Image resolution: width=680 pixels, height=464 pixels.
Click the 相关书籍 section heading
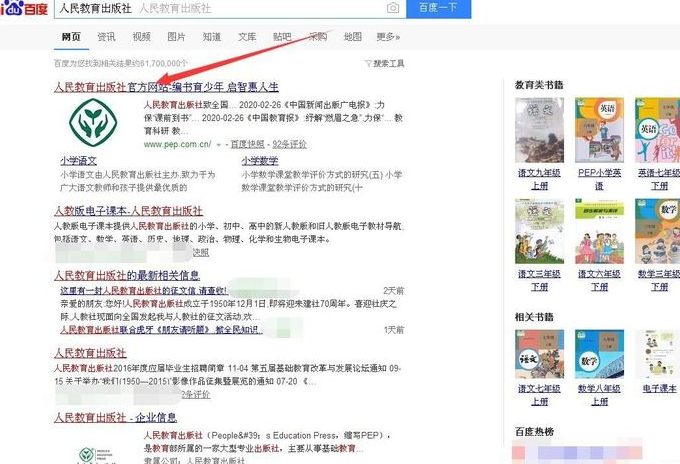534,317
